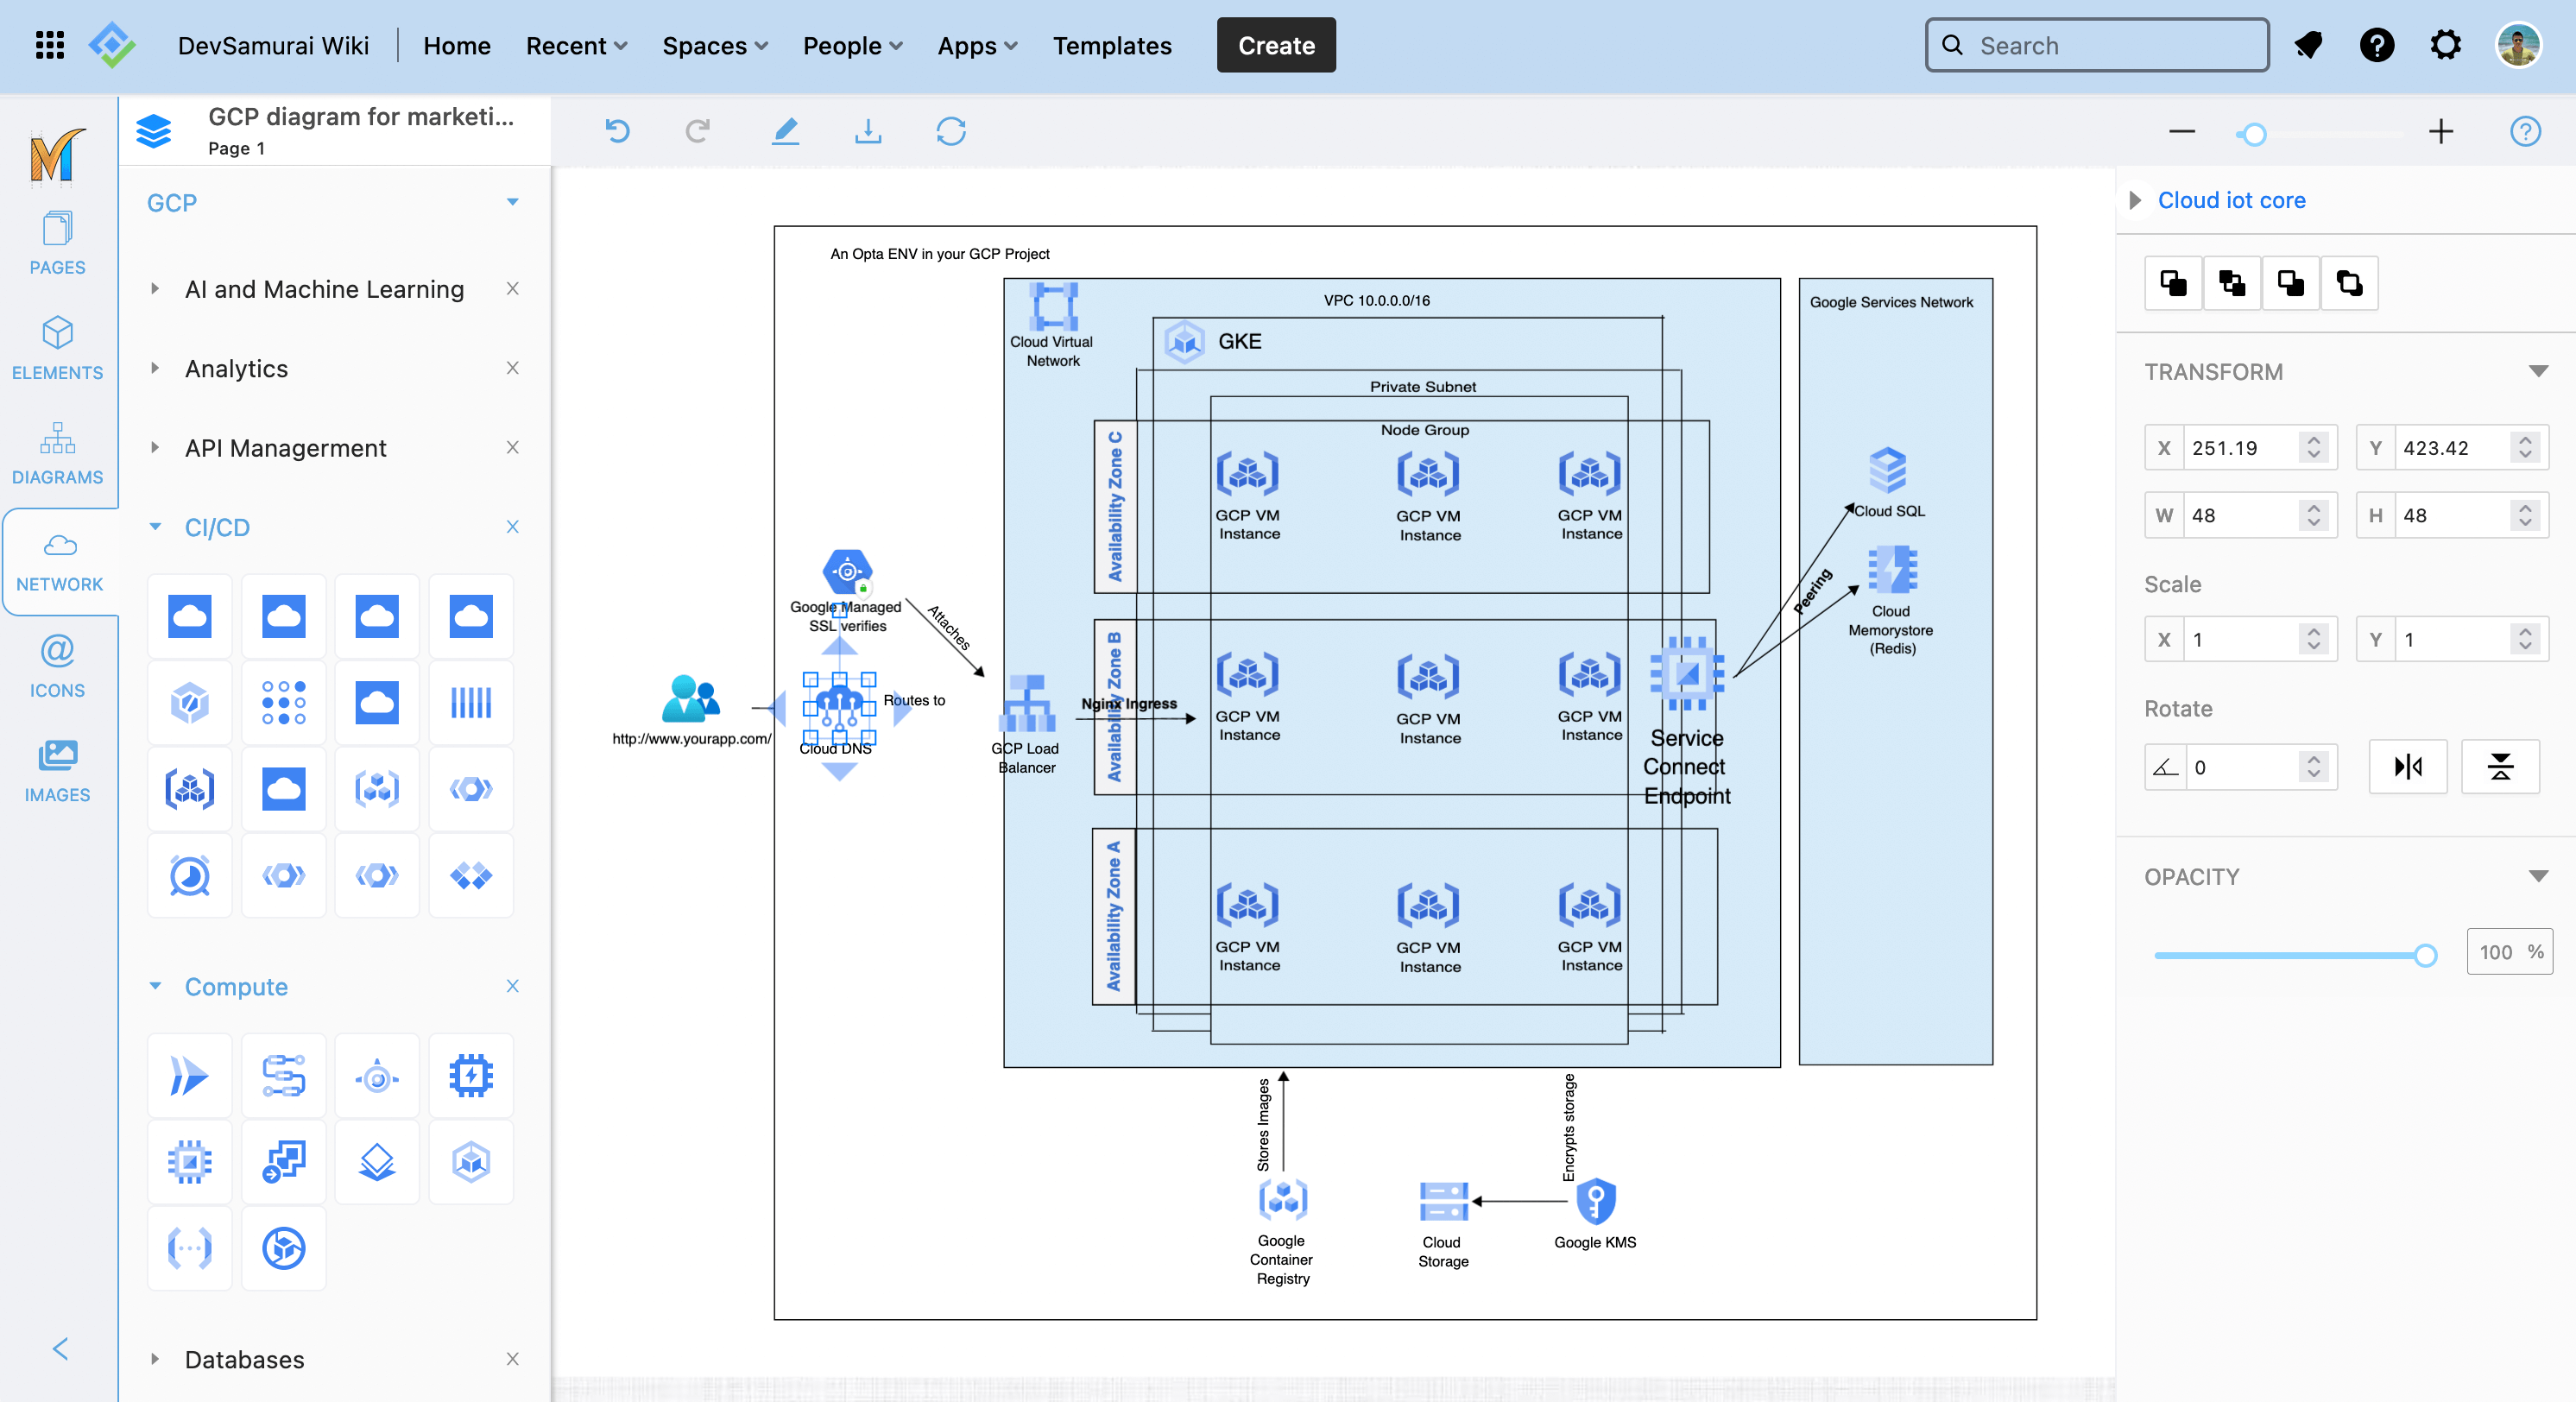Expand the Databases category
The width and height of the screenshot is (2576, 1402).
coord(155,1359)
